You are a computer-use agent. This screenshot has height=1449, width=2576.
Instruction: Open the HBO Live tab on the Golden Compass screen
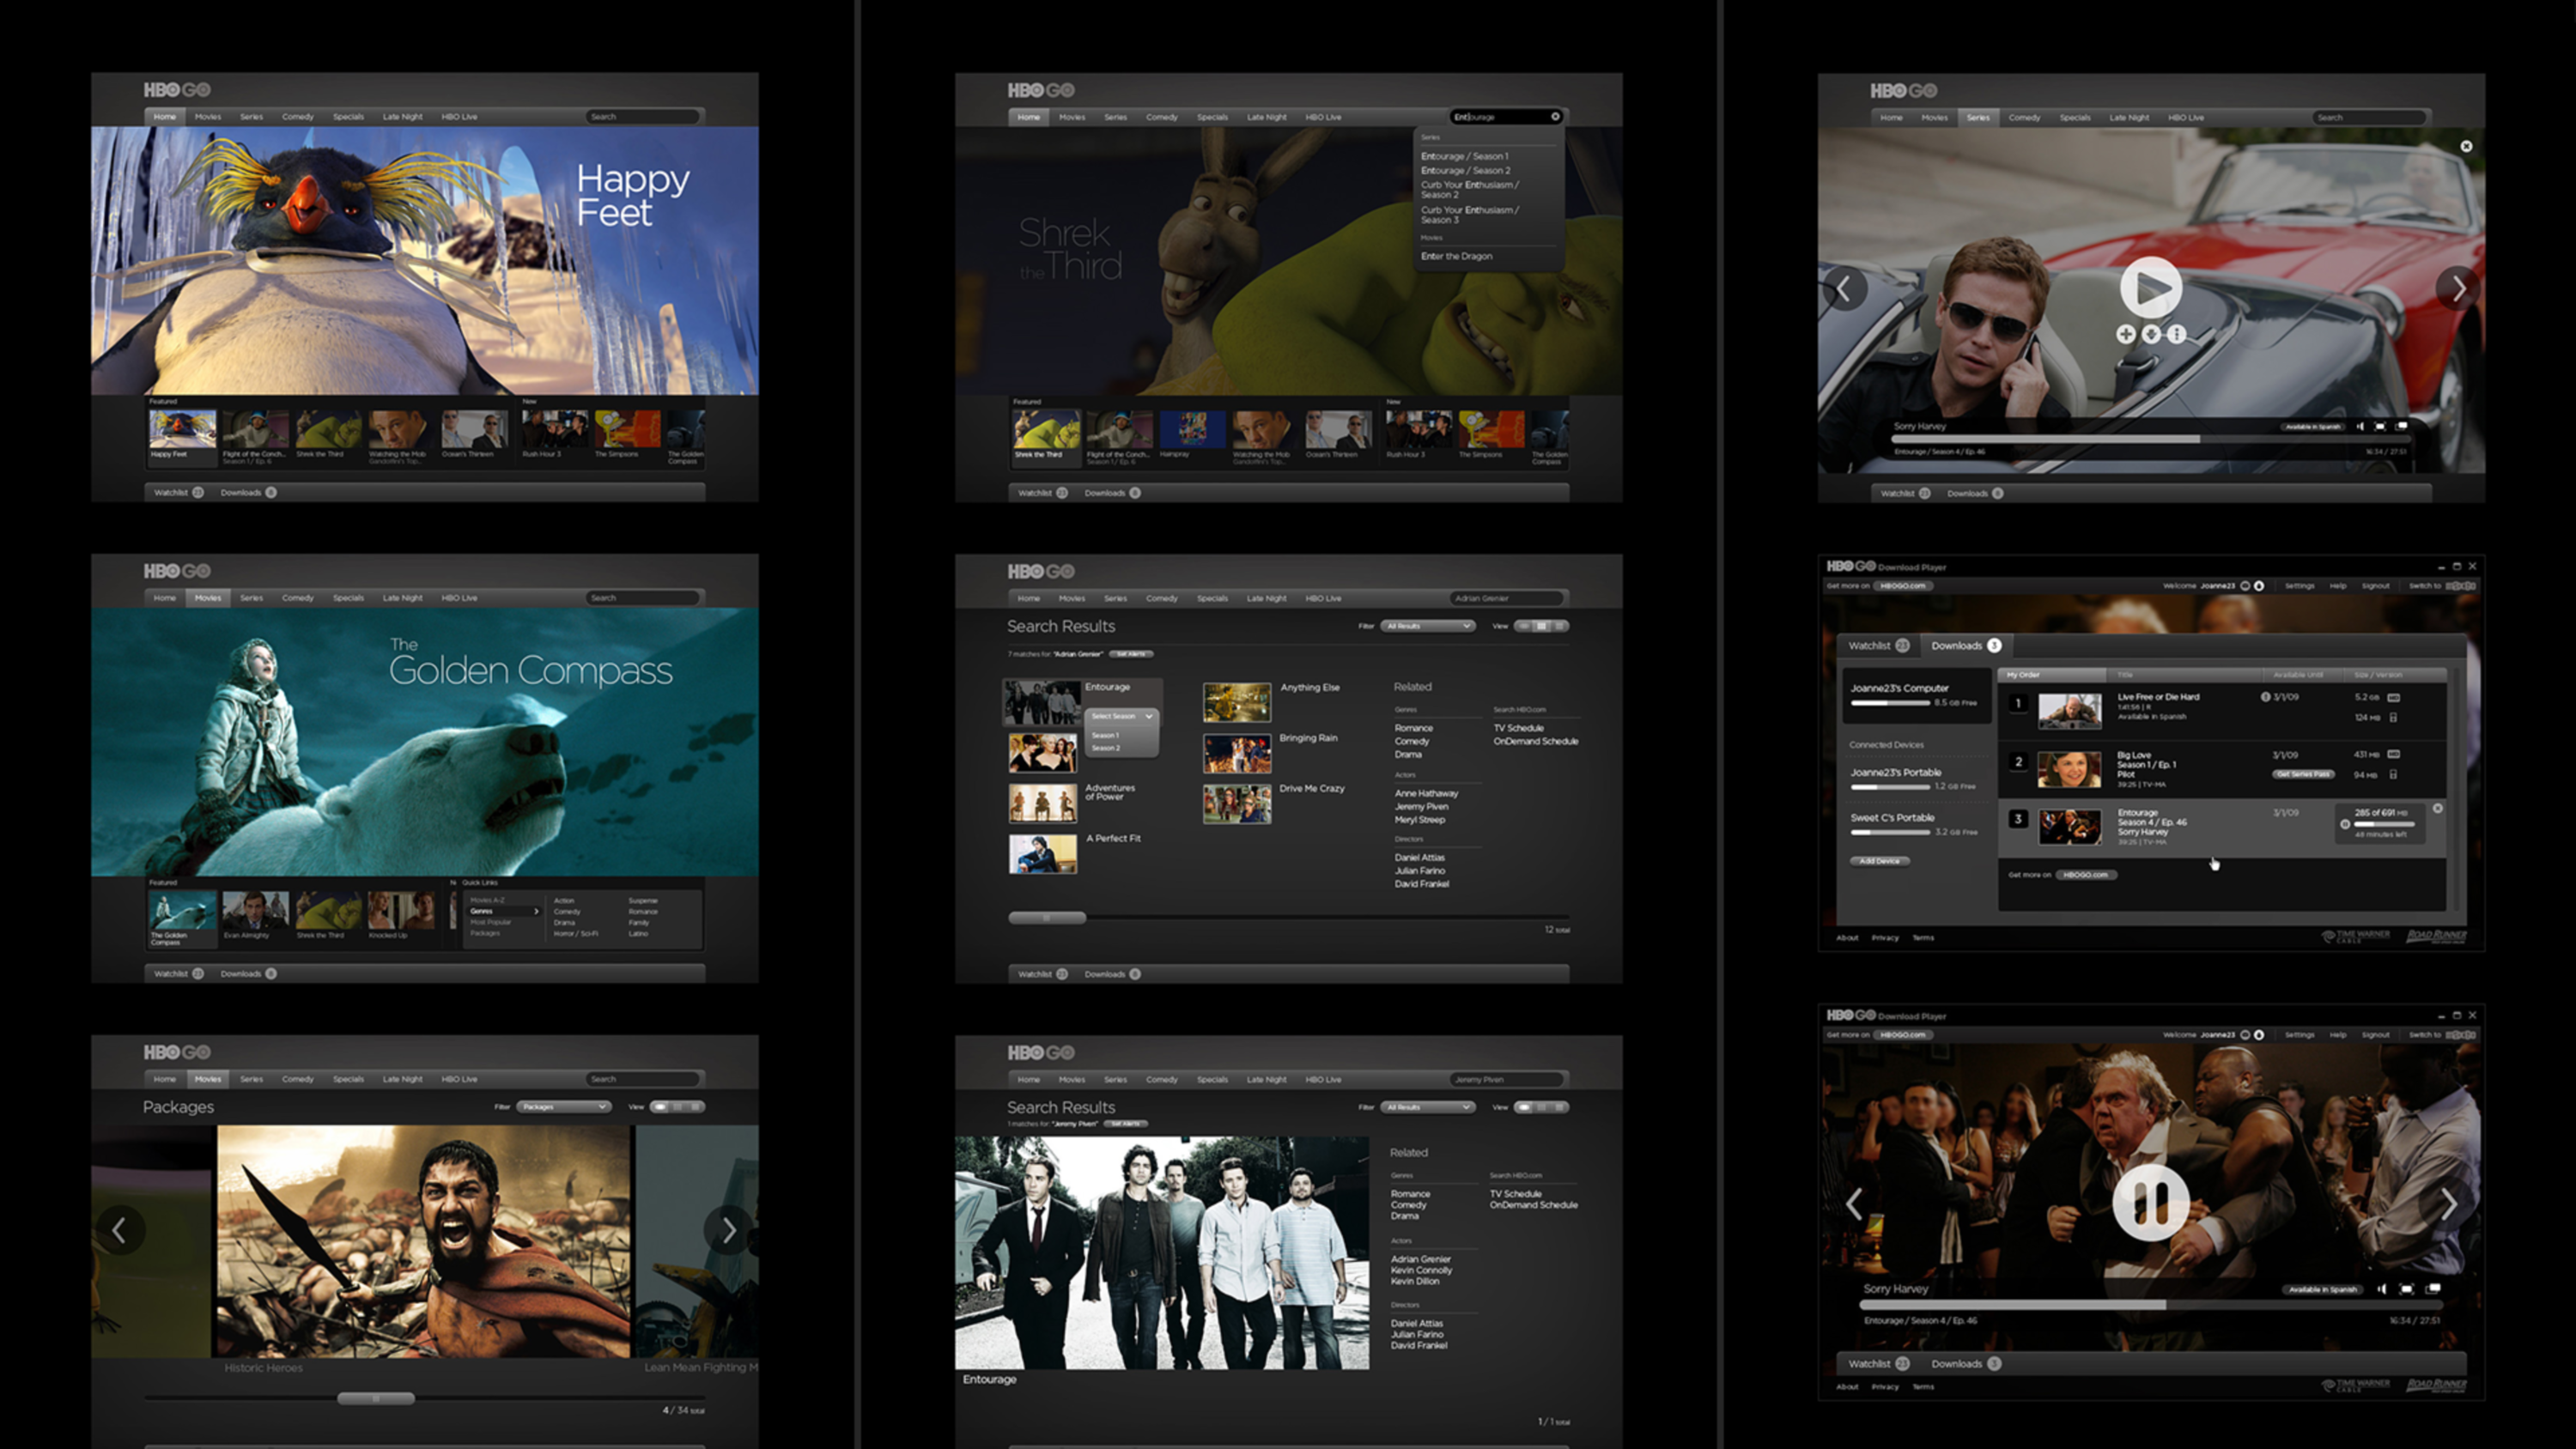point(459,598)
